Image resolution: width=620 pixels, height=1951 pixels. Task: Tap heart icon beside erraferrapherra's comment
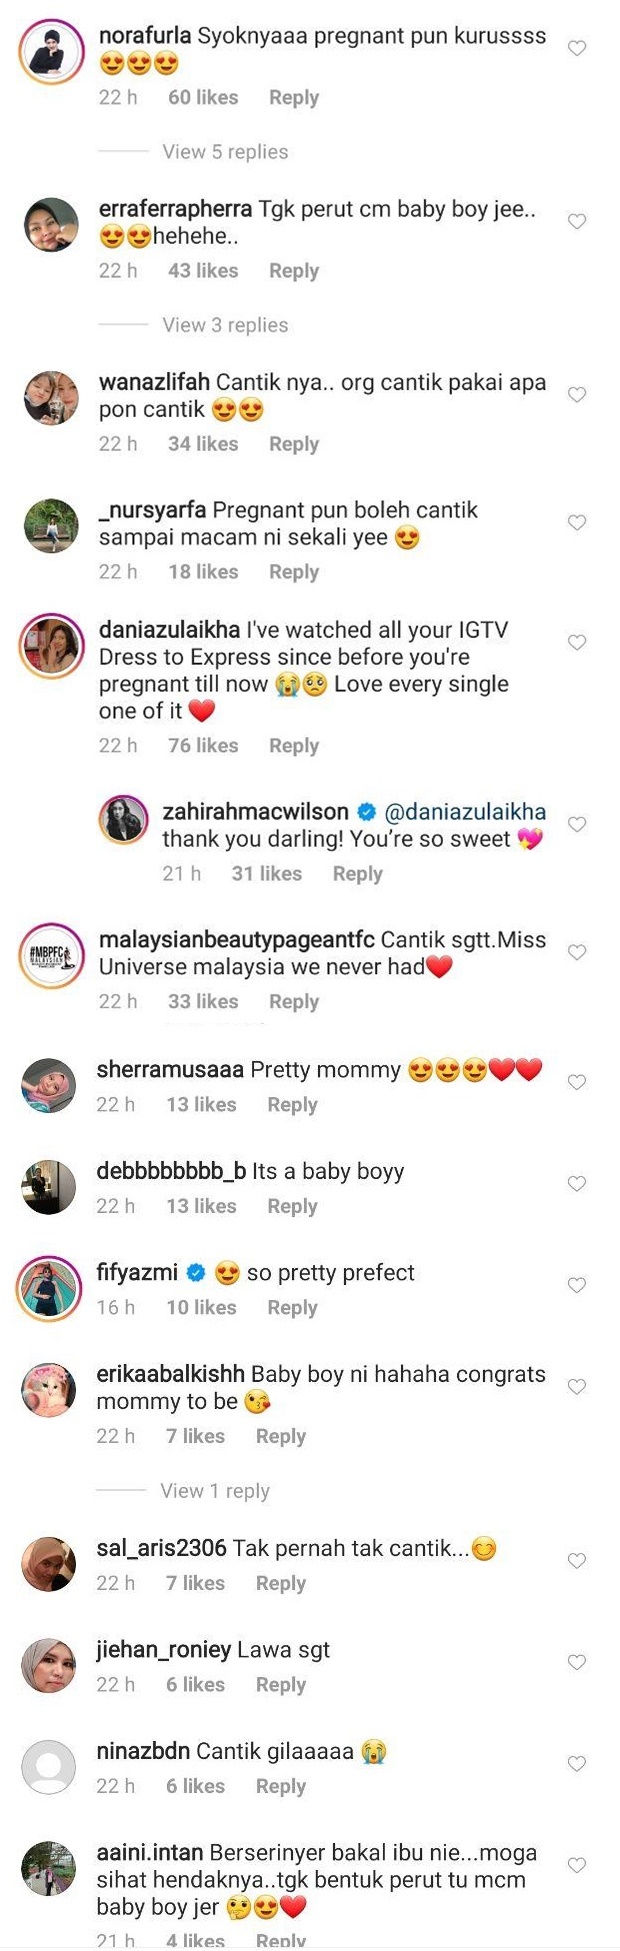tap(577, 221)
